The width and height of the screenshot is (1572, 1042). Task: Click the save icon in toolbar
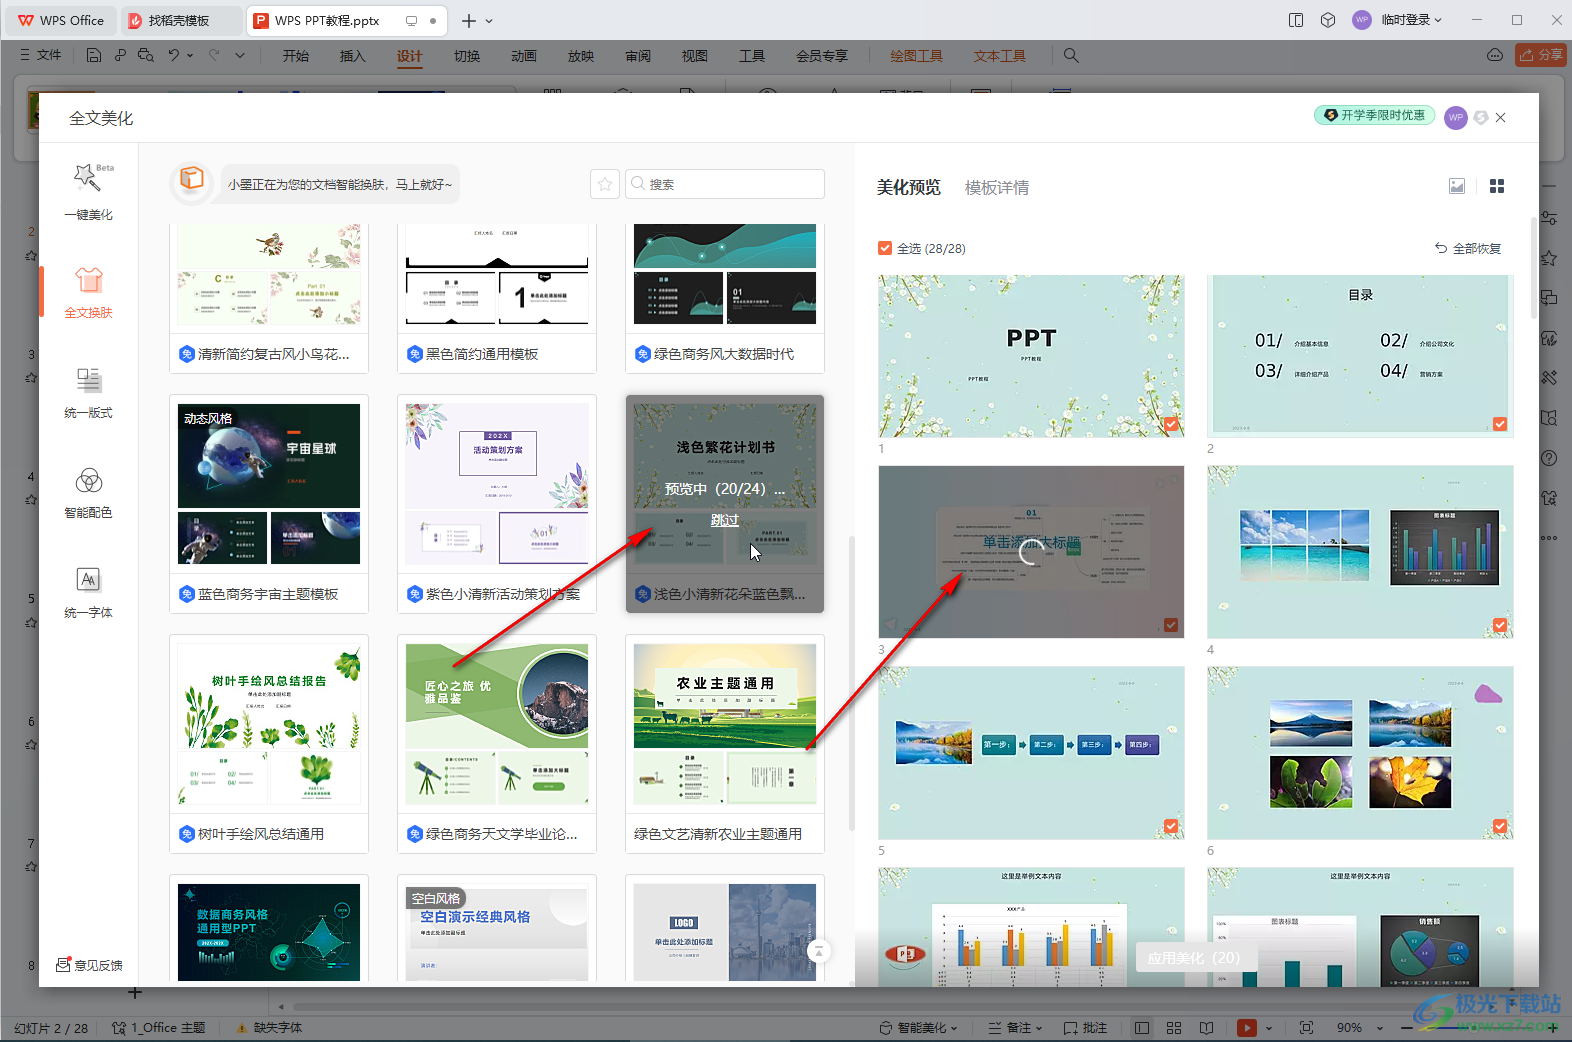tap(93, 55)
